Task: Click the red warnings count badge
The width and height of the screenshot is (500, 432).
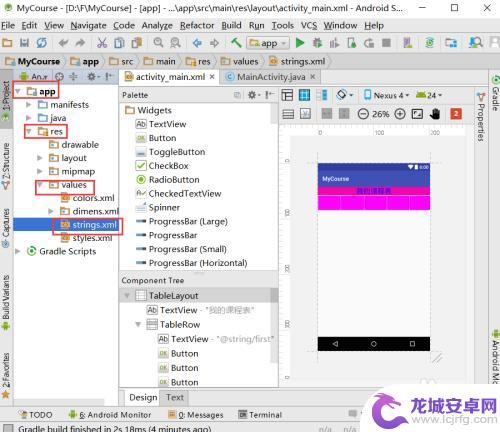Action: coord(456,114)
